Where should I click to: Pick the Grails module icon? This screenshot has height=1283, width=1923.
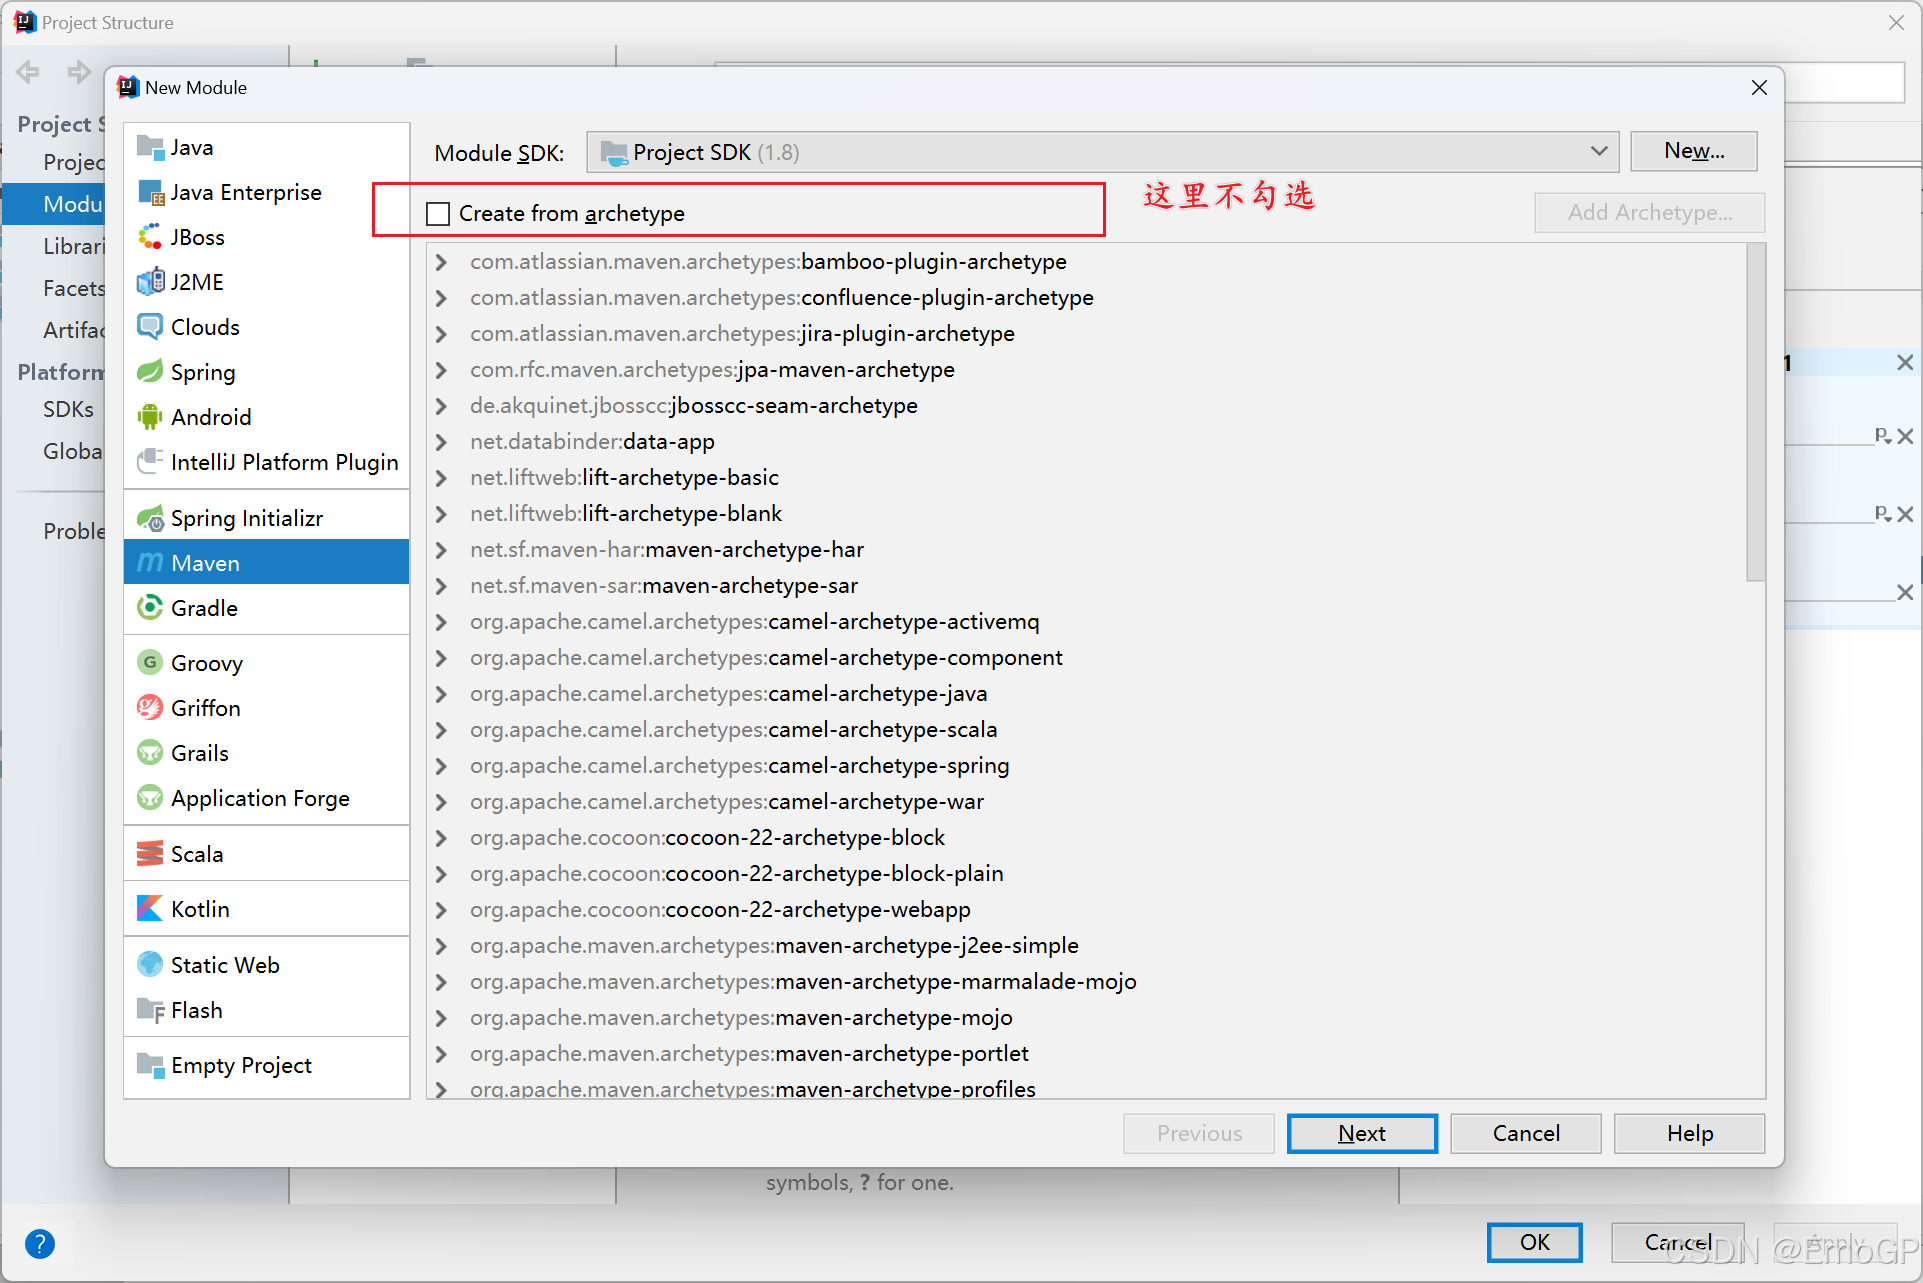click(x=150, y=753)
